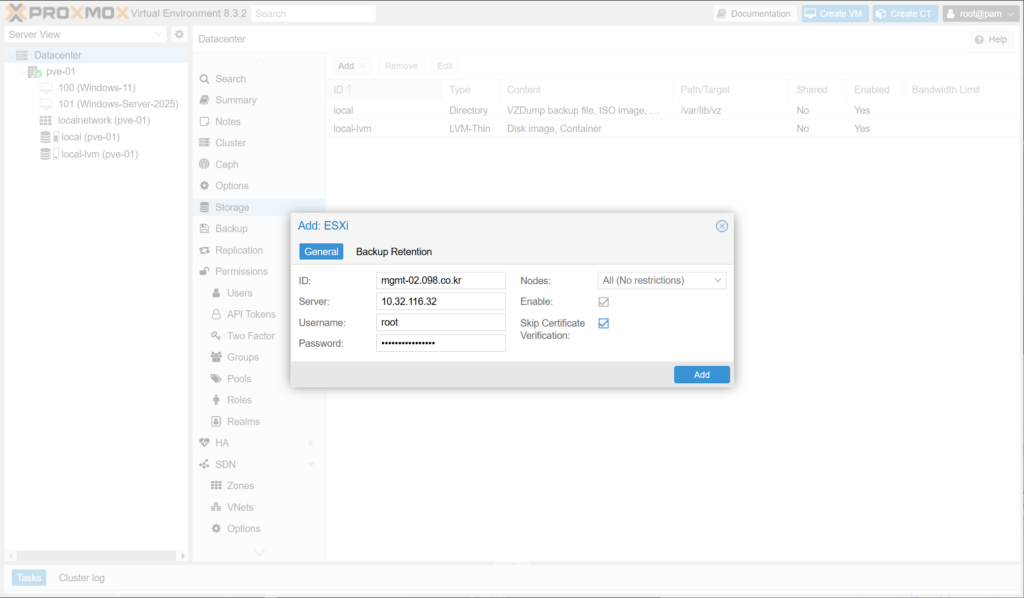Open the Documentation link

[754, 14]
